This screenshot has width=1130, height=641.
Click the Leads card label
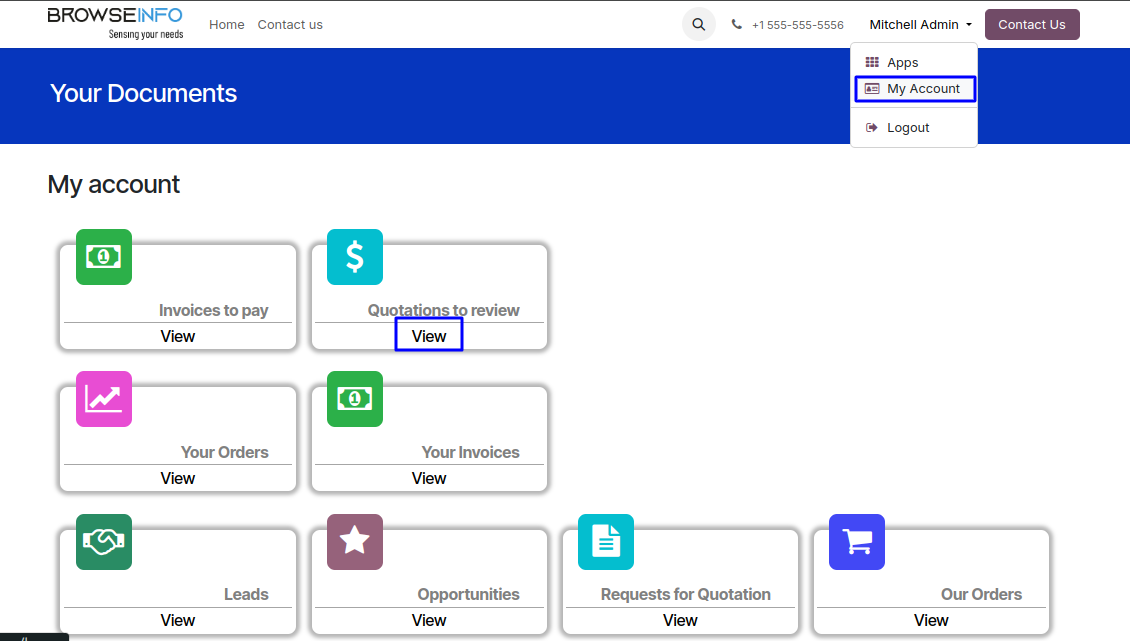[246, 594]
